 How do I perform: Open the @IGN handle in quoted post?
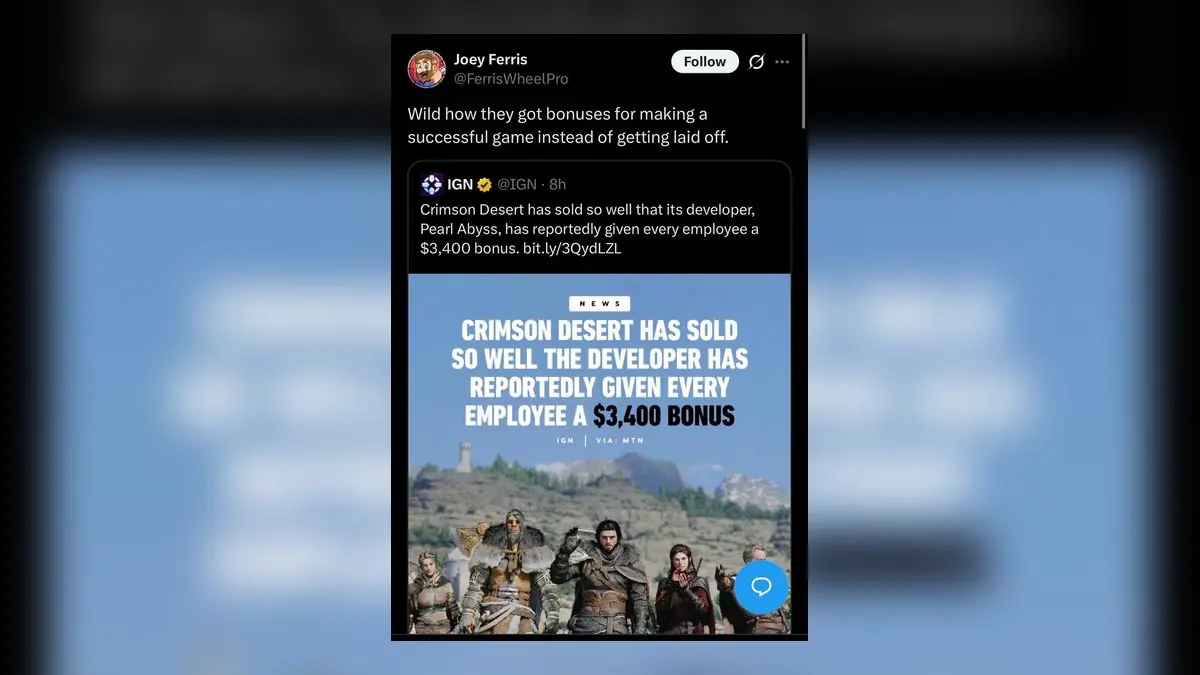(x=517, y=184)
